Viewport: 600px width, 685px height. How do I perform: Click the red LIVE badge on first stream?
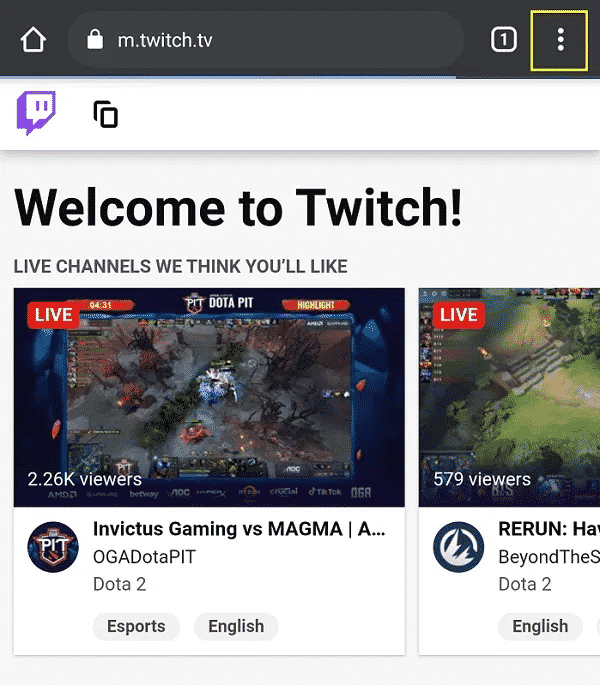point(53,315)
